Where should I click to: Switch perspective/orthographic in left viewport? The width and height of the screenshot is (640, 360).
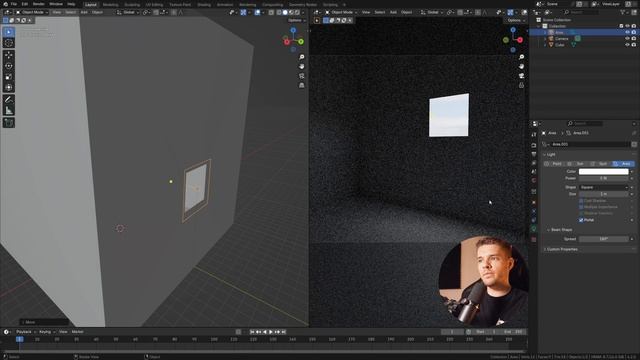pyautogui.click(x=302, y=85)
